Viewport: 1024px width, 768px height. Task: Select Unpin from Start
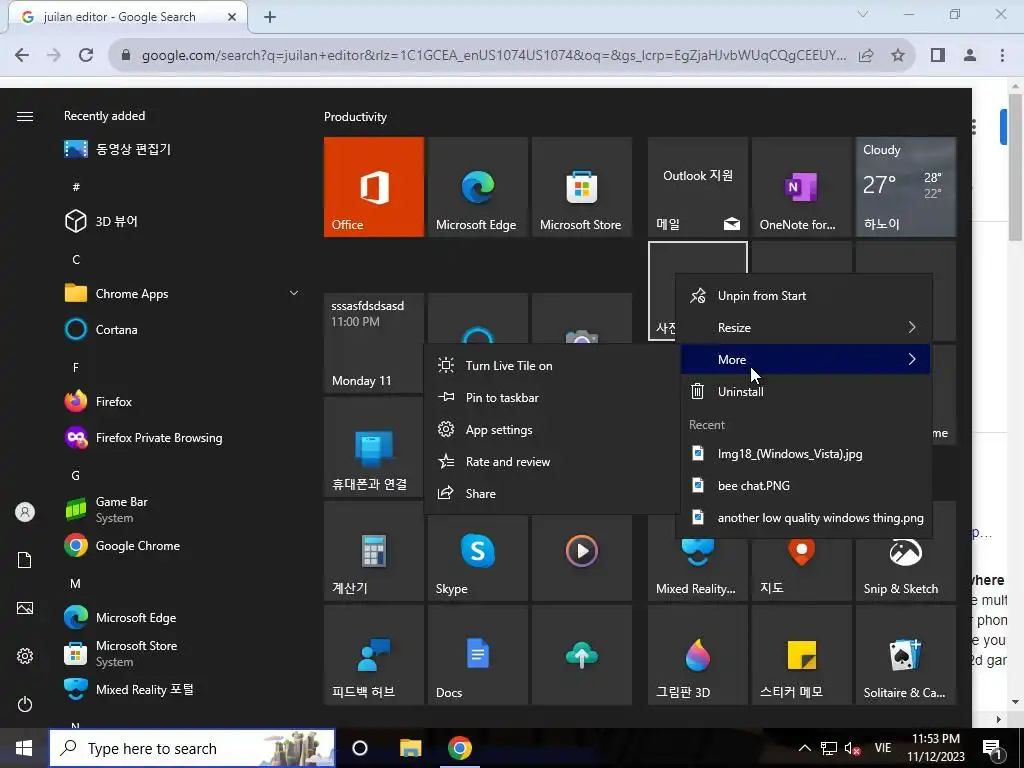pos(805,296)
